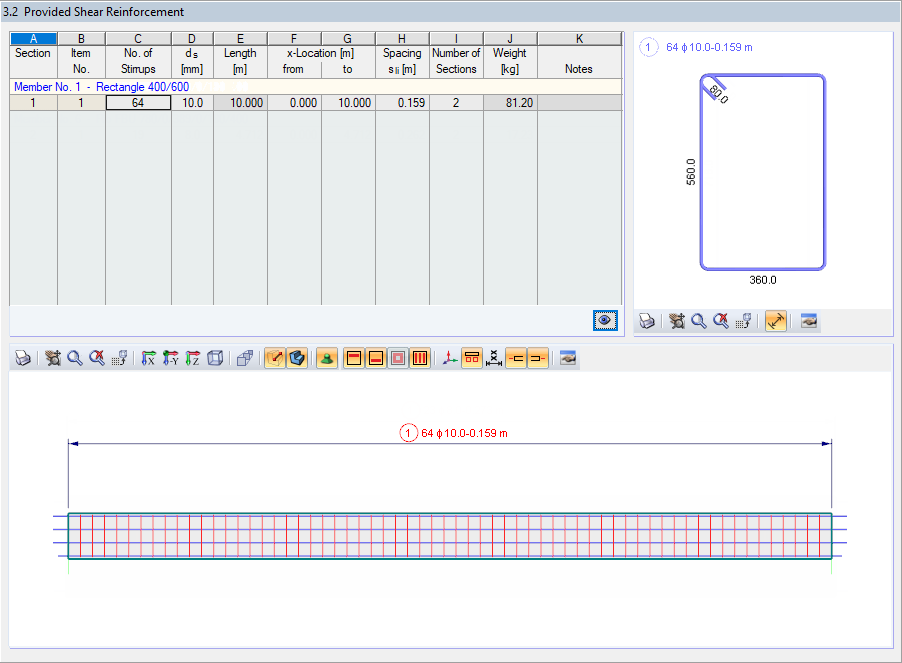902x663 pixels.
Task: Toggle supports display green icon
Action: click(x=327, y=358)
